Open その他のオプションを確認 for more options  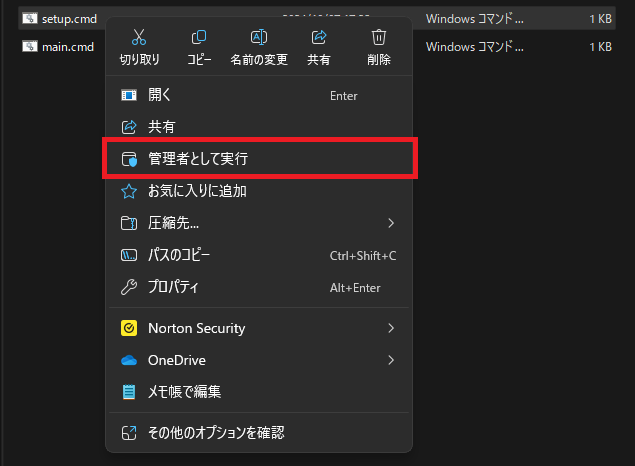point(216,433)
